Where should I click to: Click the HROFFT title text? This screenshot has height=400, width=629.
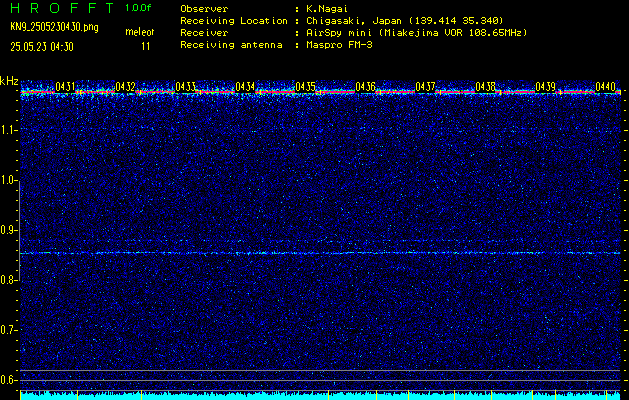pos(62,8)
